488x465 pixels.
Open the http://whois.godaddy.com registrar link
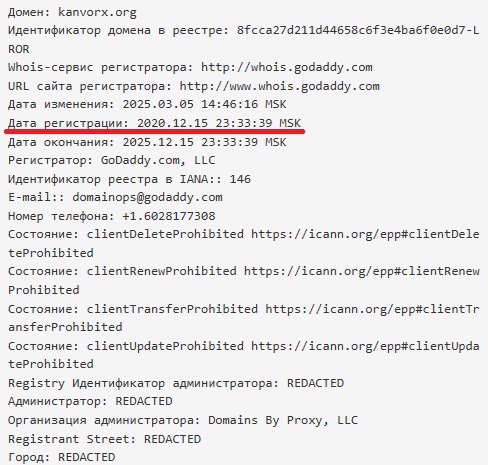287,67
